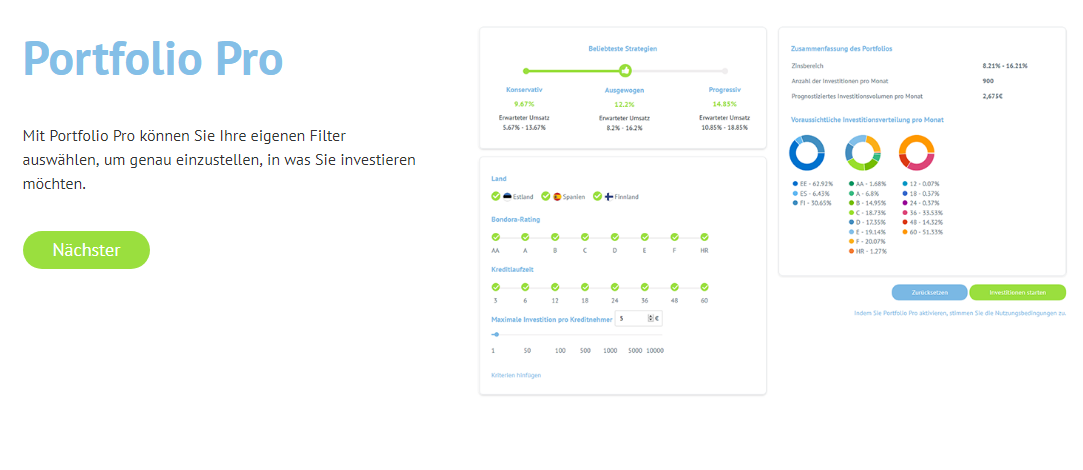The image size is (1083, 470).
Task: Click the Investitionen starten button
Action: [1018, 292]
